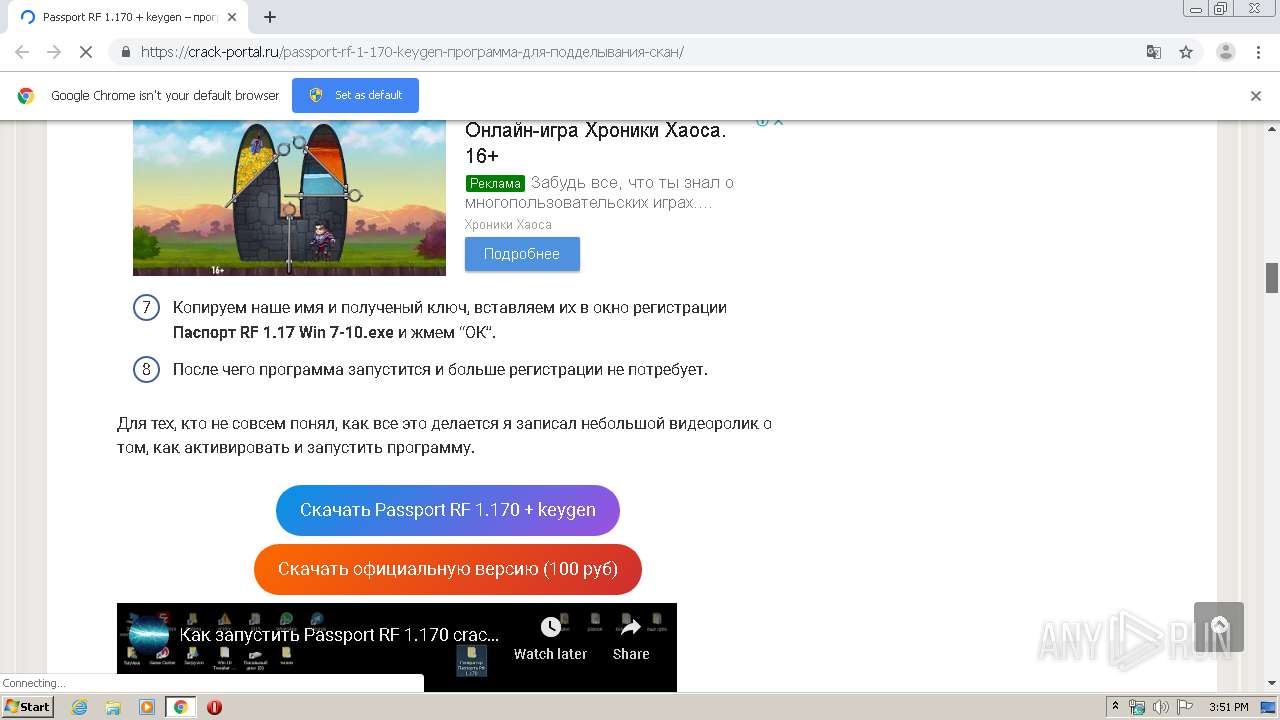Screen dimensions: 1280x720
Task: Click the YouTube channel avatar in video
Action: tap(149, 634)
